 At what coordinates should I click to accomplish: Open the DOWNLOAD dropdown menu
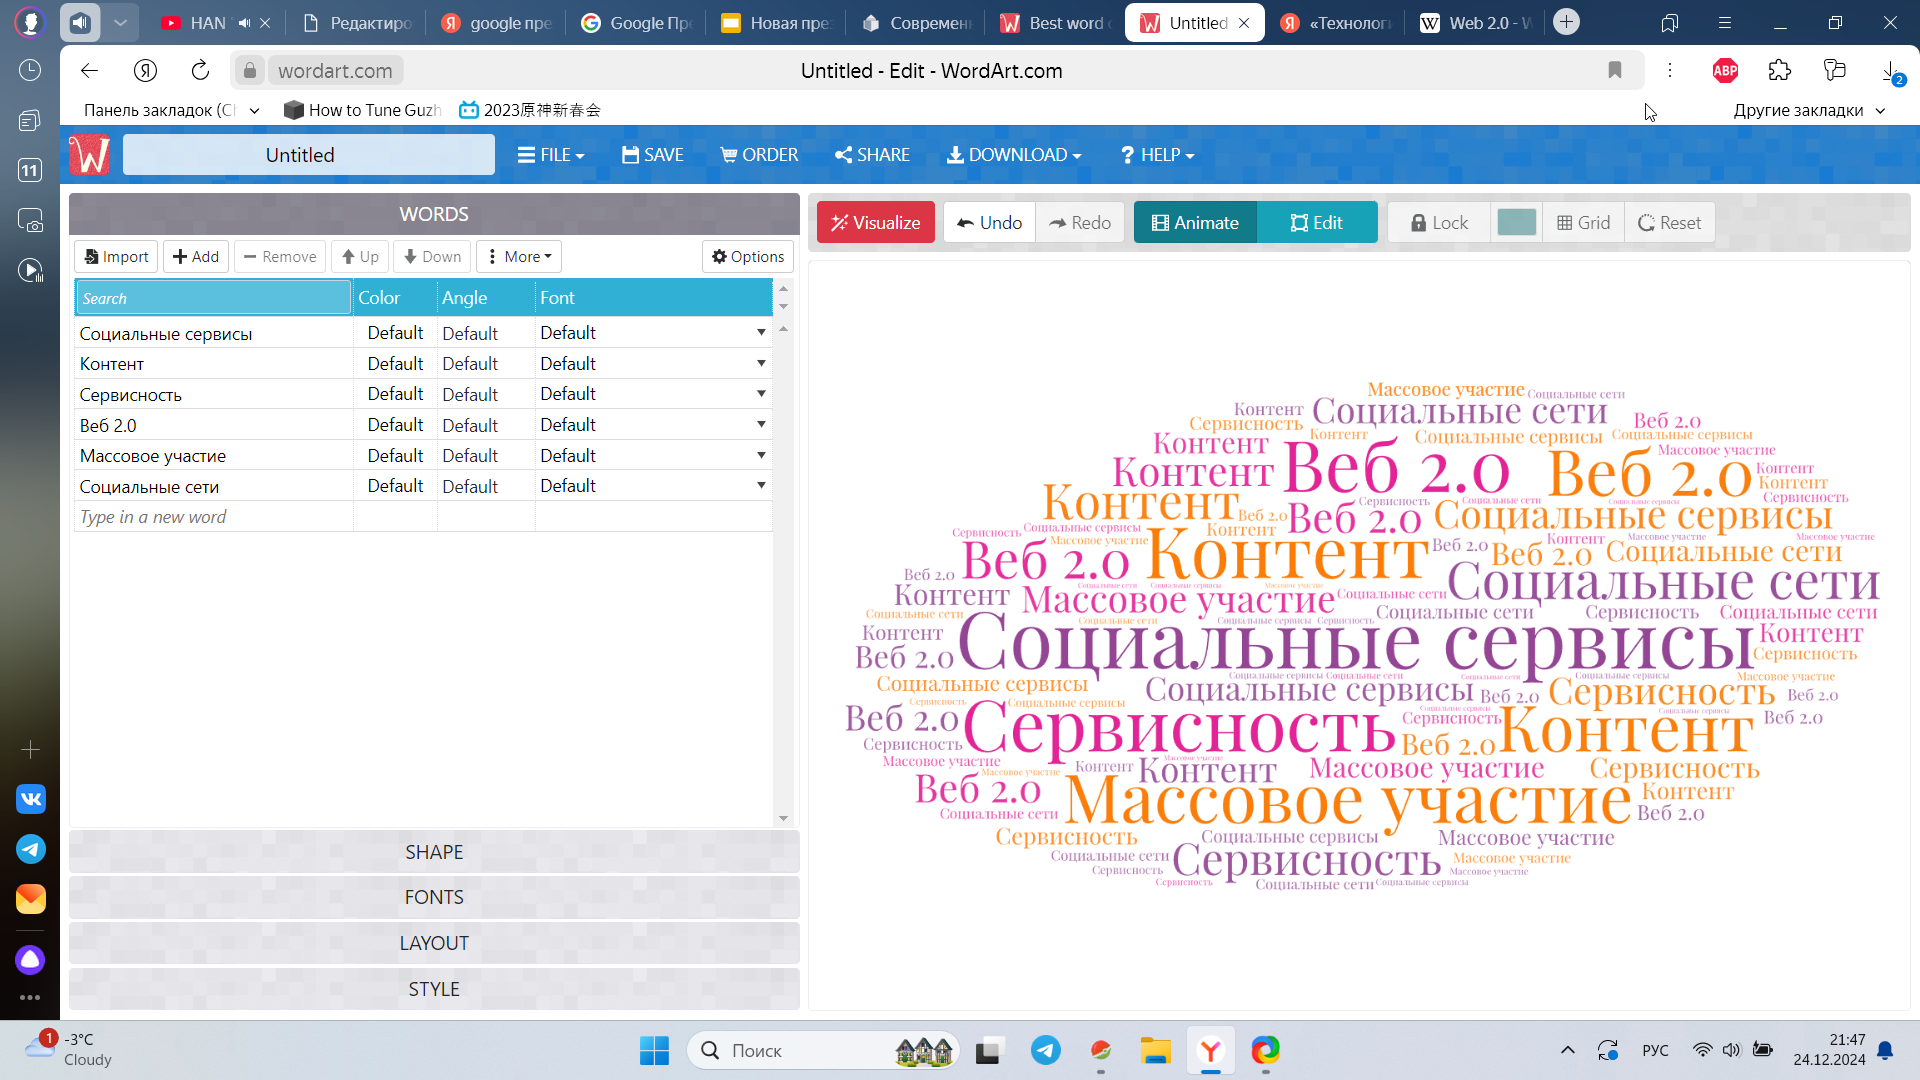click(1014, 155)
